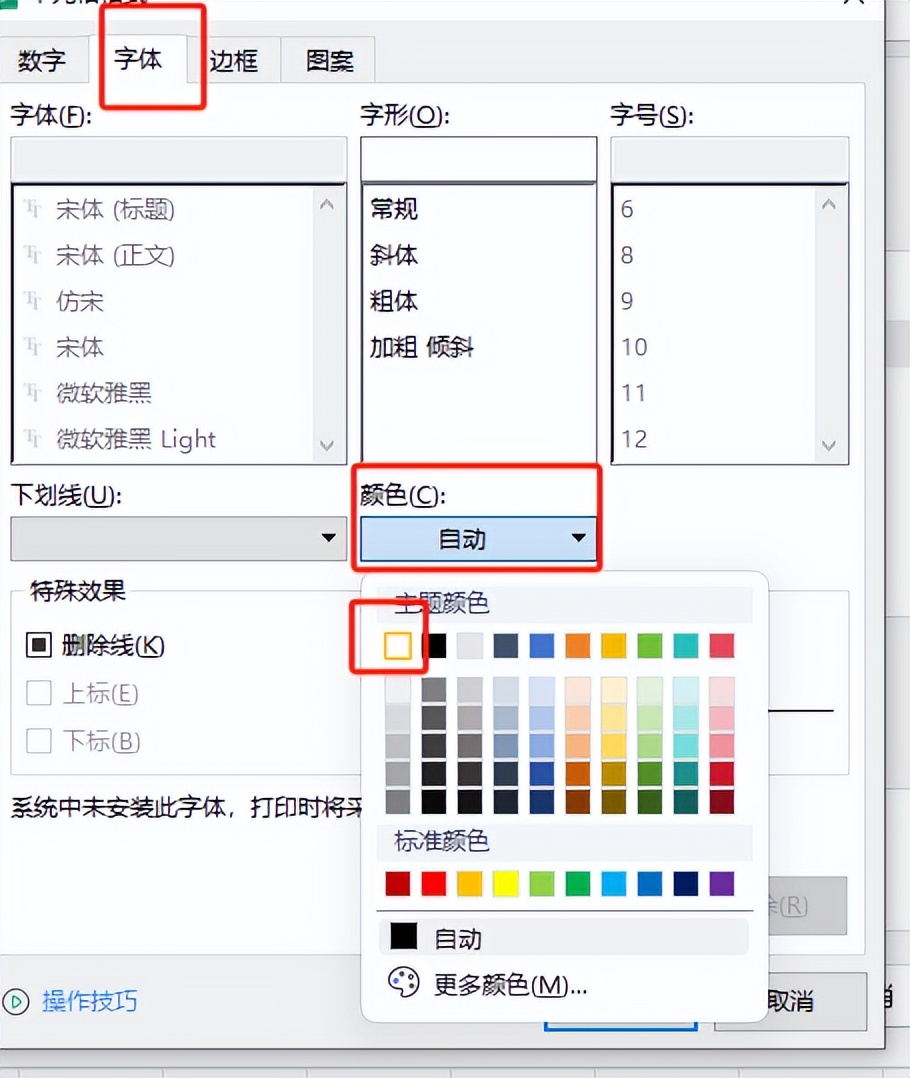Select font 仿宋
This screenshot has width=910, height=1078.
[x=80, y=301]
